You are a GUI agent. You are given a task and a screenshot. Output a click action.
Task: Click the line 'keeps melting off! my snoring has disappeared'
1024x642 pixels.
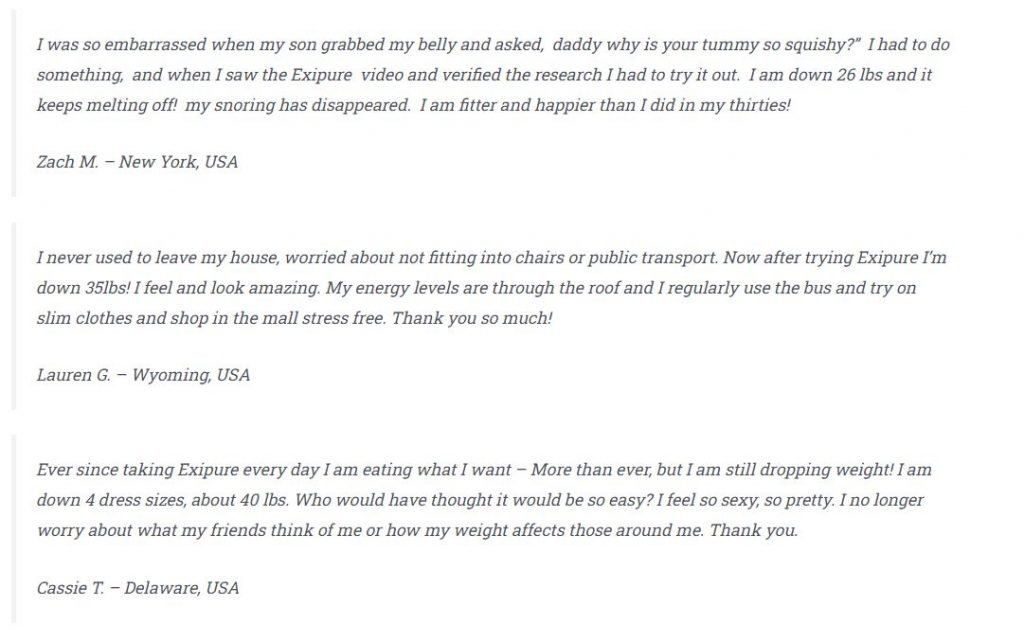(413, 104)
